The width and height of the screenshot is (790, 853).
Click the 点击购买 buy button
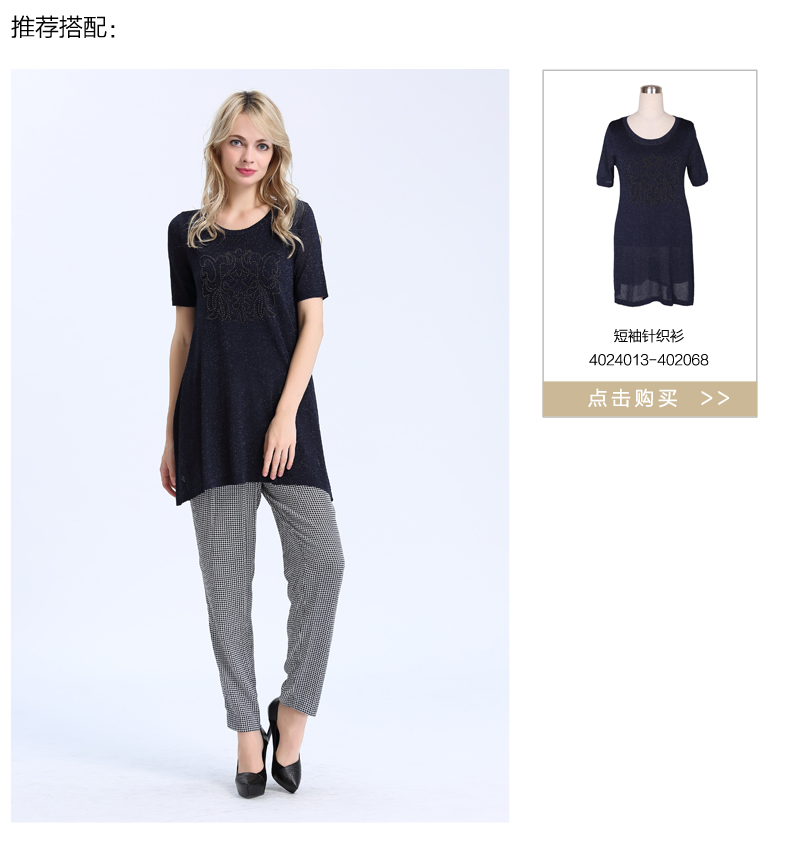[x=650, y=399]
